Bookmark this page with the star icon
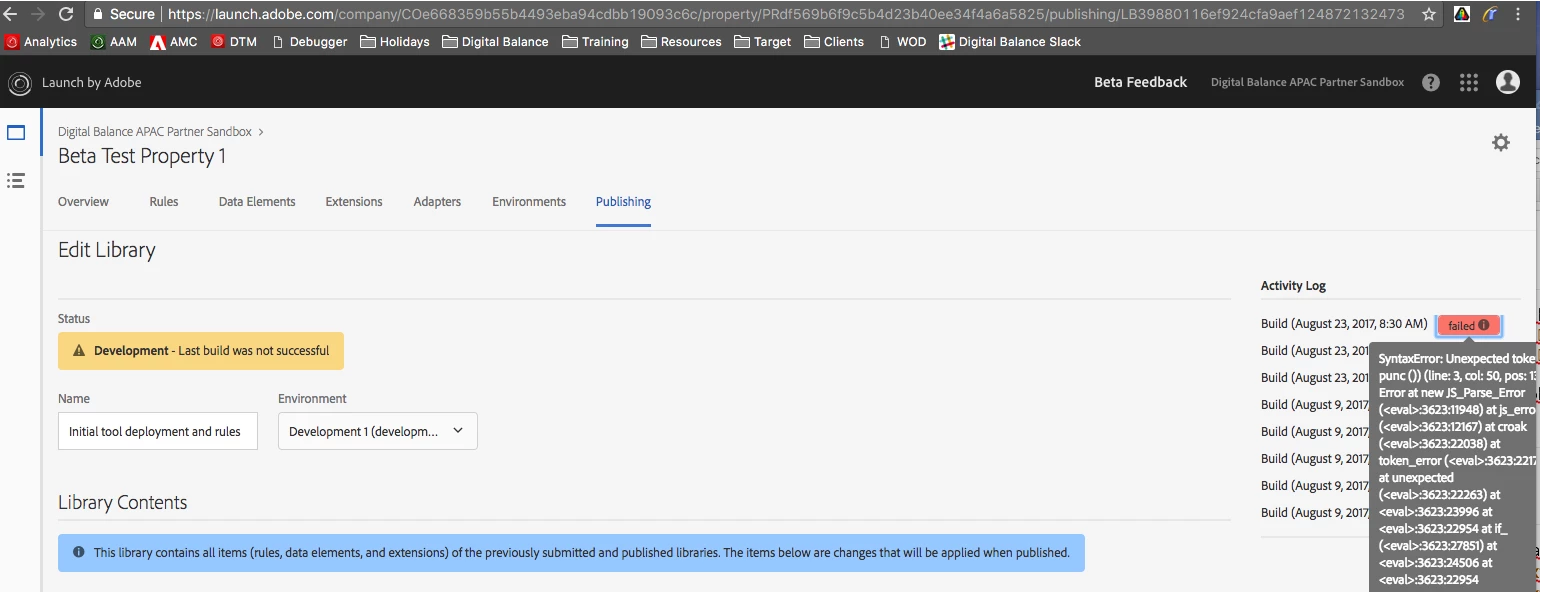This screenshot has width=1541, height=592. pyautogui.click(x=1429, y=14)
